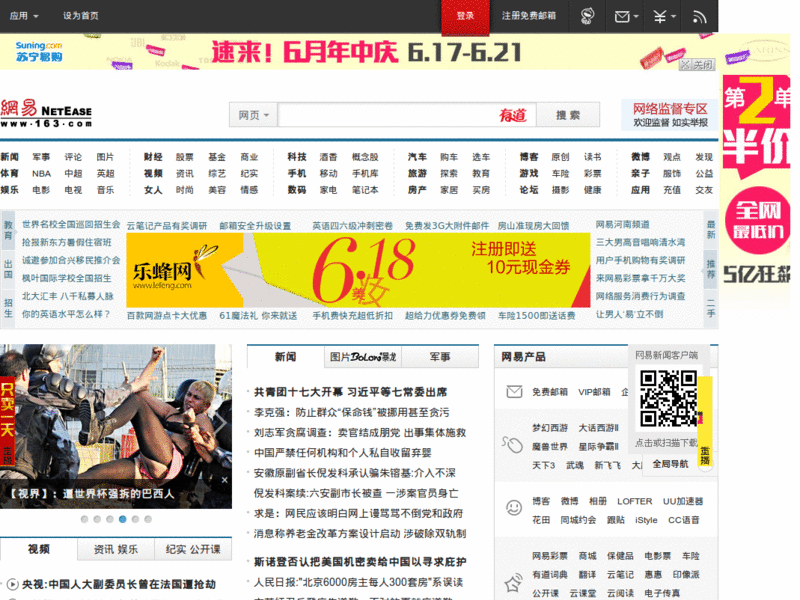Click the NetEase News client QR code
The width and height of the screenshot is (800, 600).
coord(666,398)
